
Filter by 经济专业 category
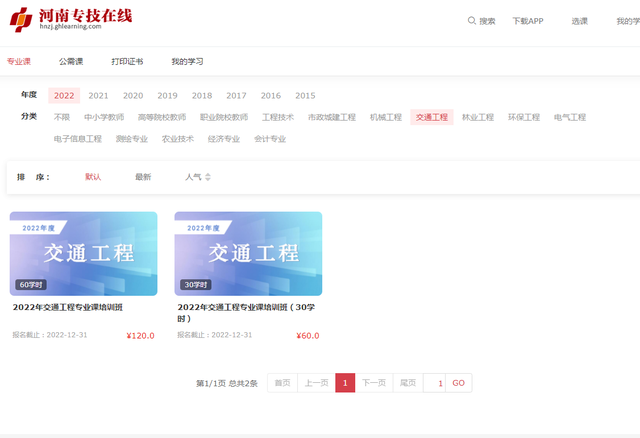pos(224,139)
